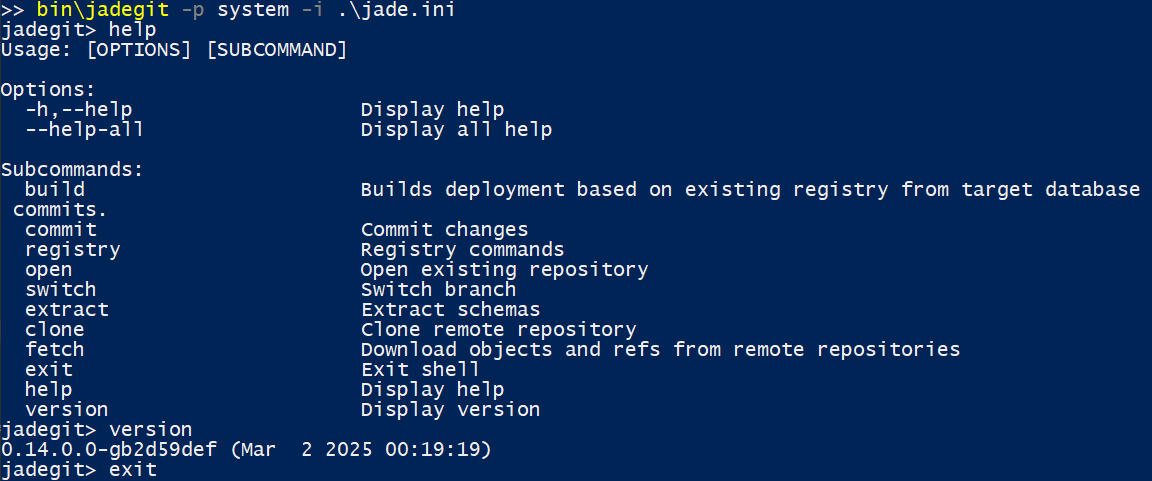Viewport: 1152px width, 481px height.
Task: Click the extract subcommand name
Action: click(x=67, y=310)
